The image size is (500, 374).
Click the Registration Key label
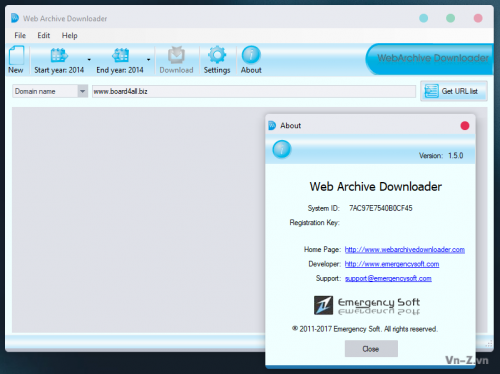[314, 222]
